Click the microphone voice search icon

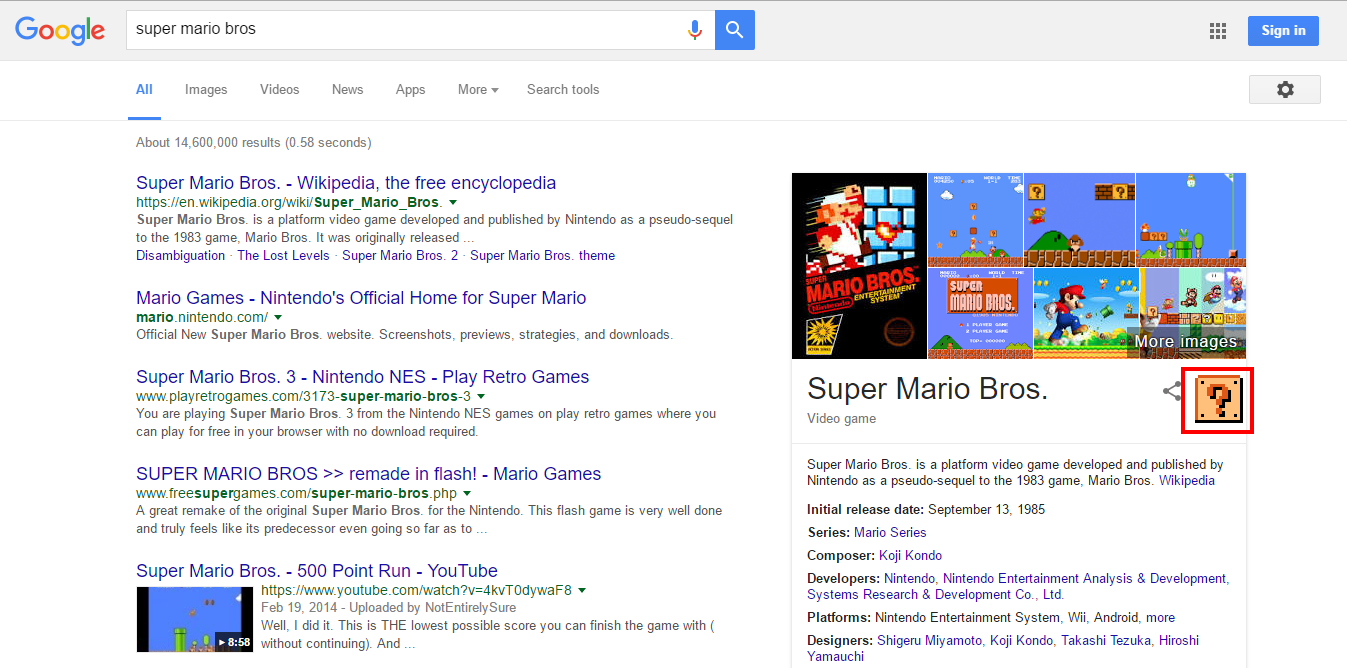tap(695, 30)
